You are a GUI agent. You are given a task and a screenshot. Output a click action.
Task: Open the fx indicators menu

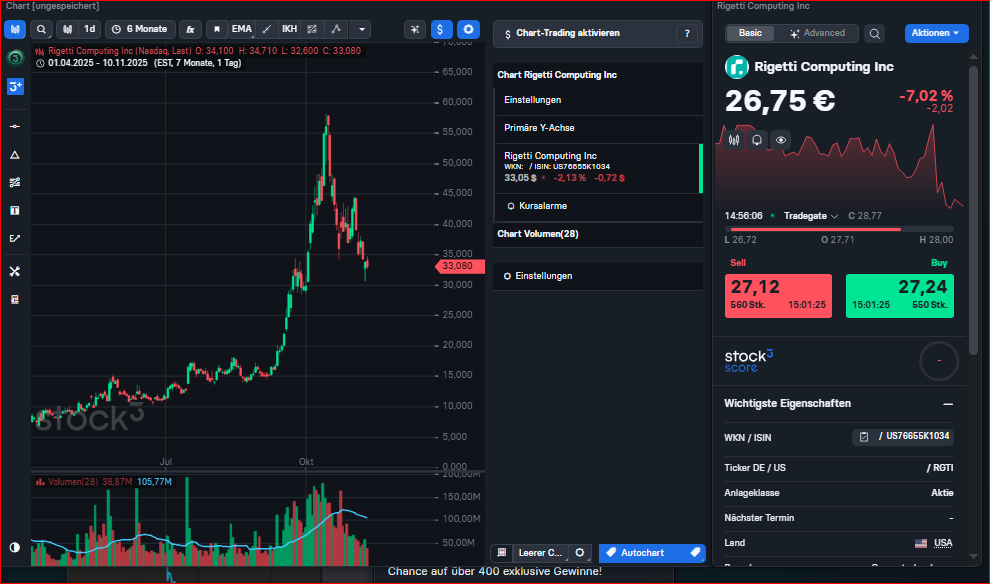pos(190,29)
